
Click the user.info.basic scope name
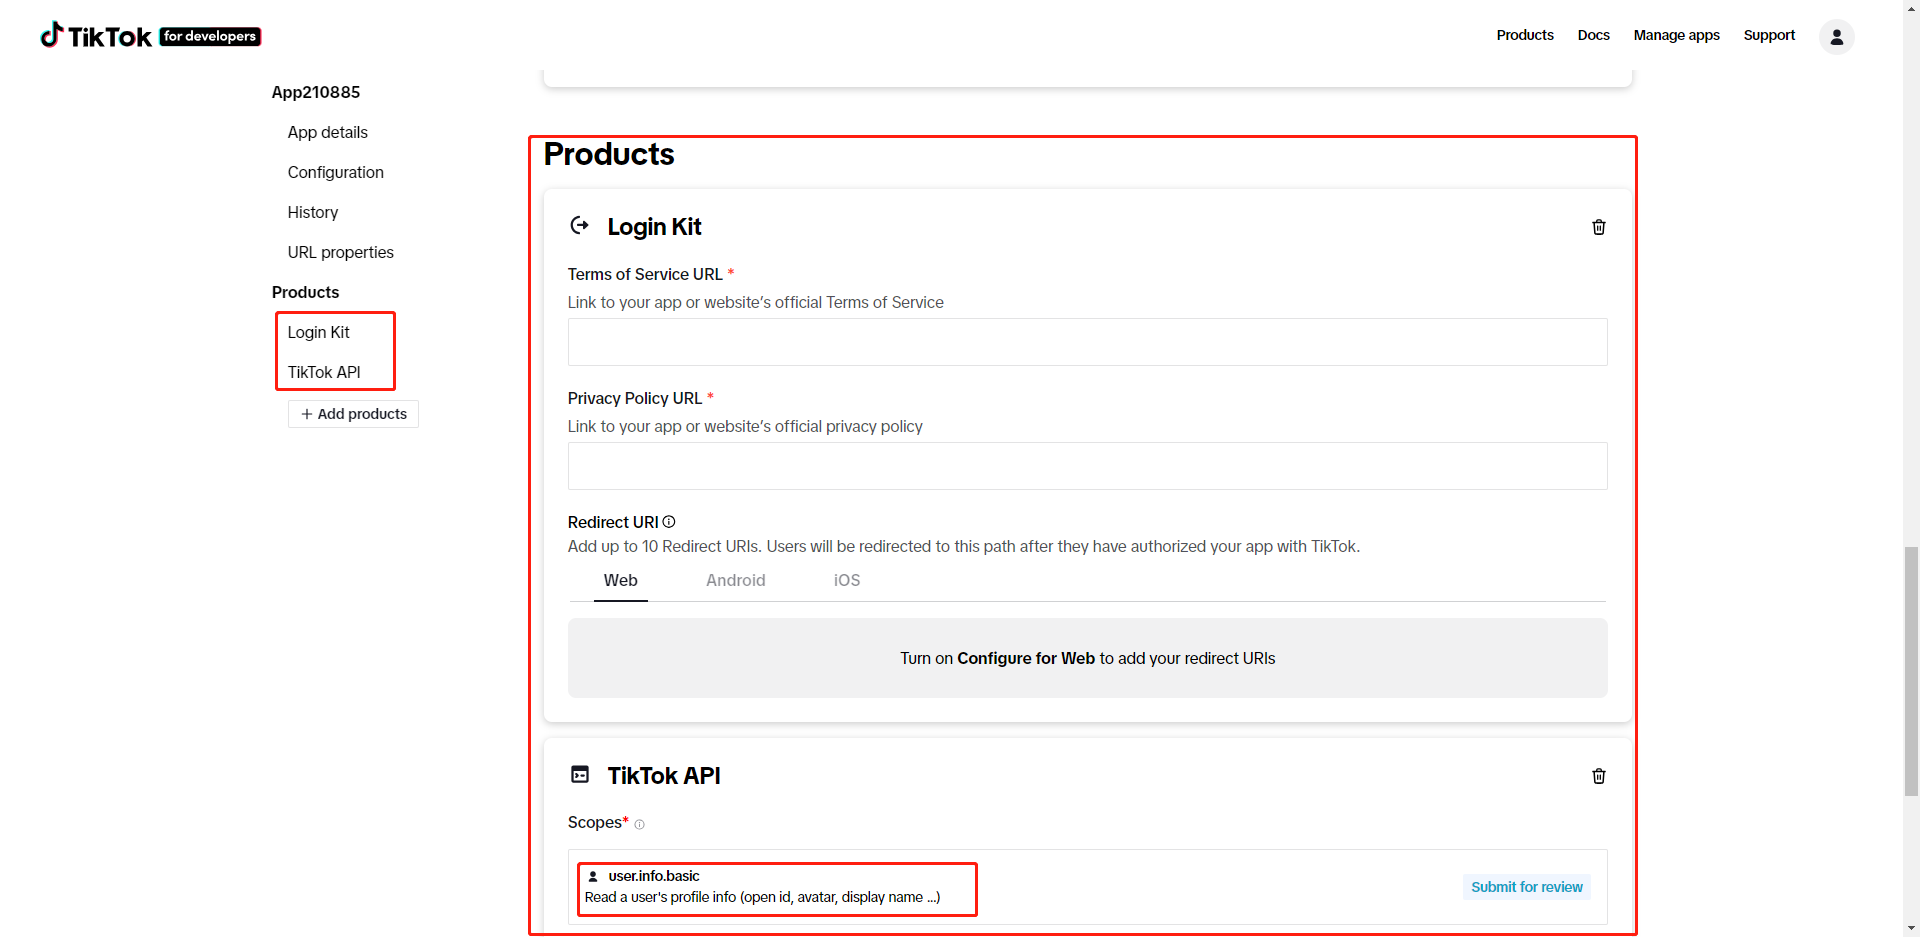tap(654, 876)
